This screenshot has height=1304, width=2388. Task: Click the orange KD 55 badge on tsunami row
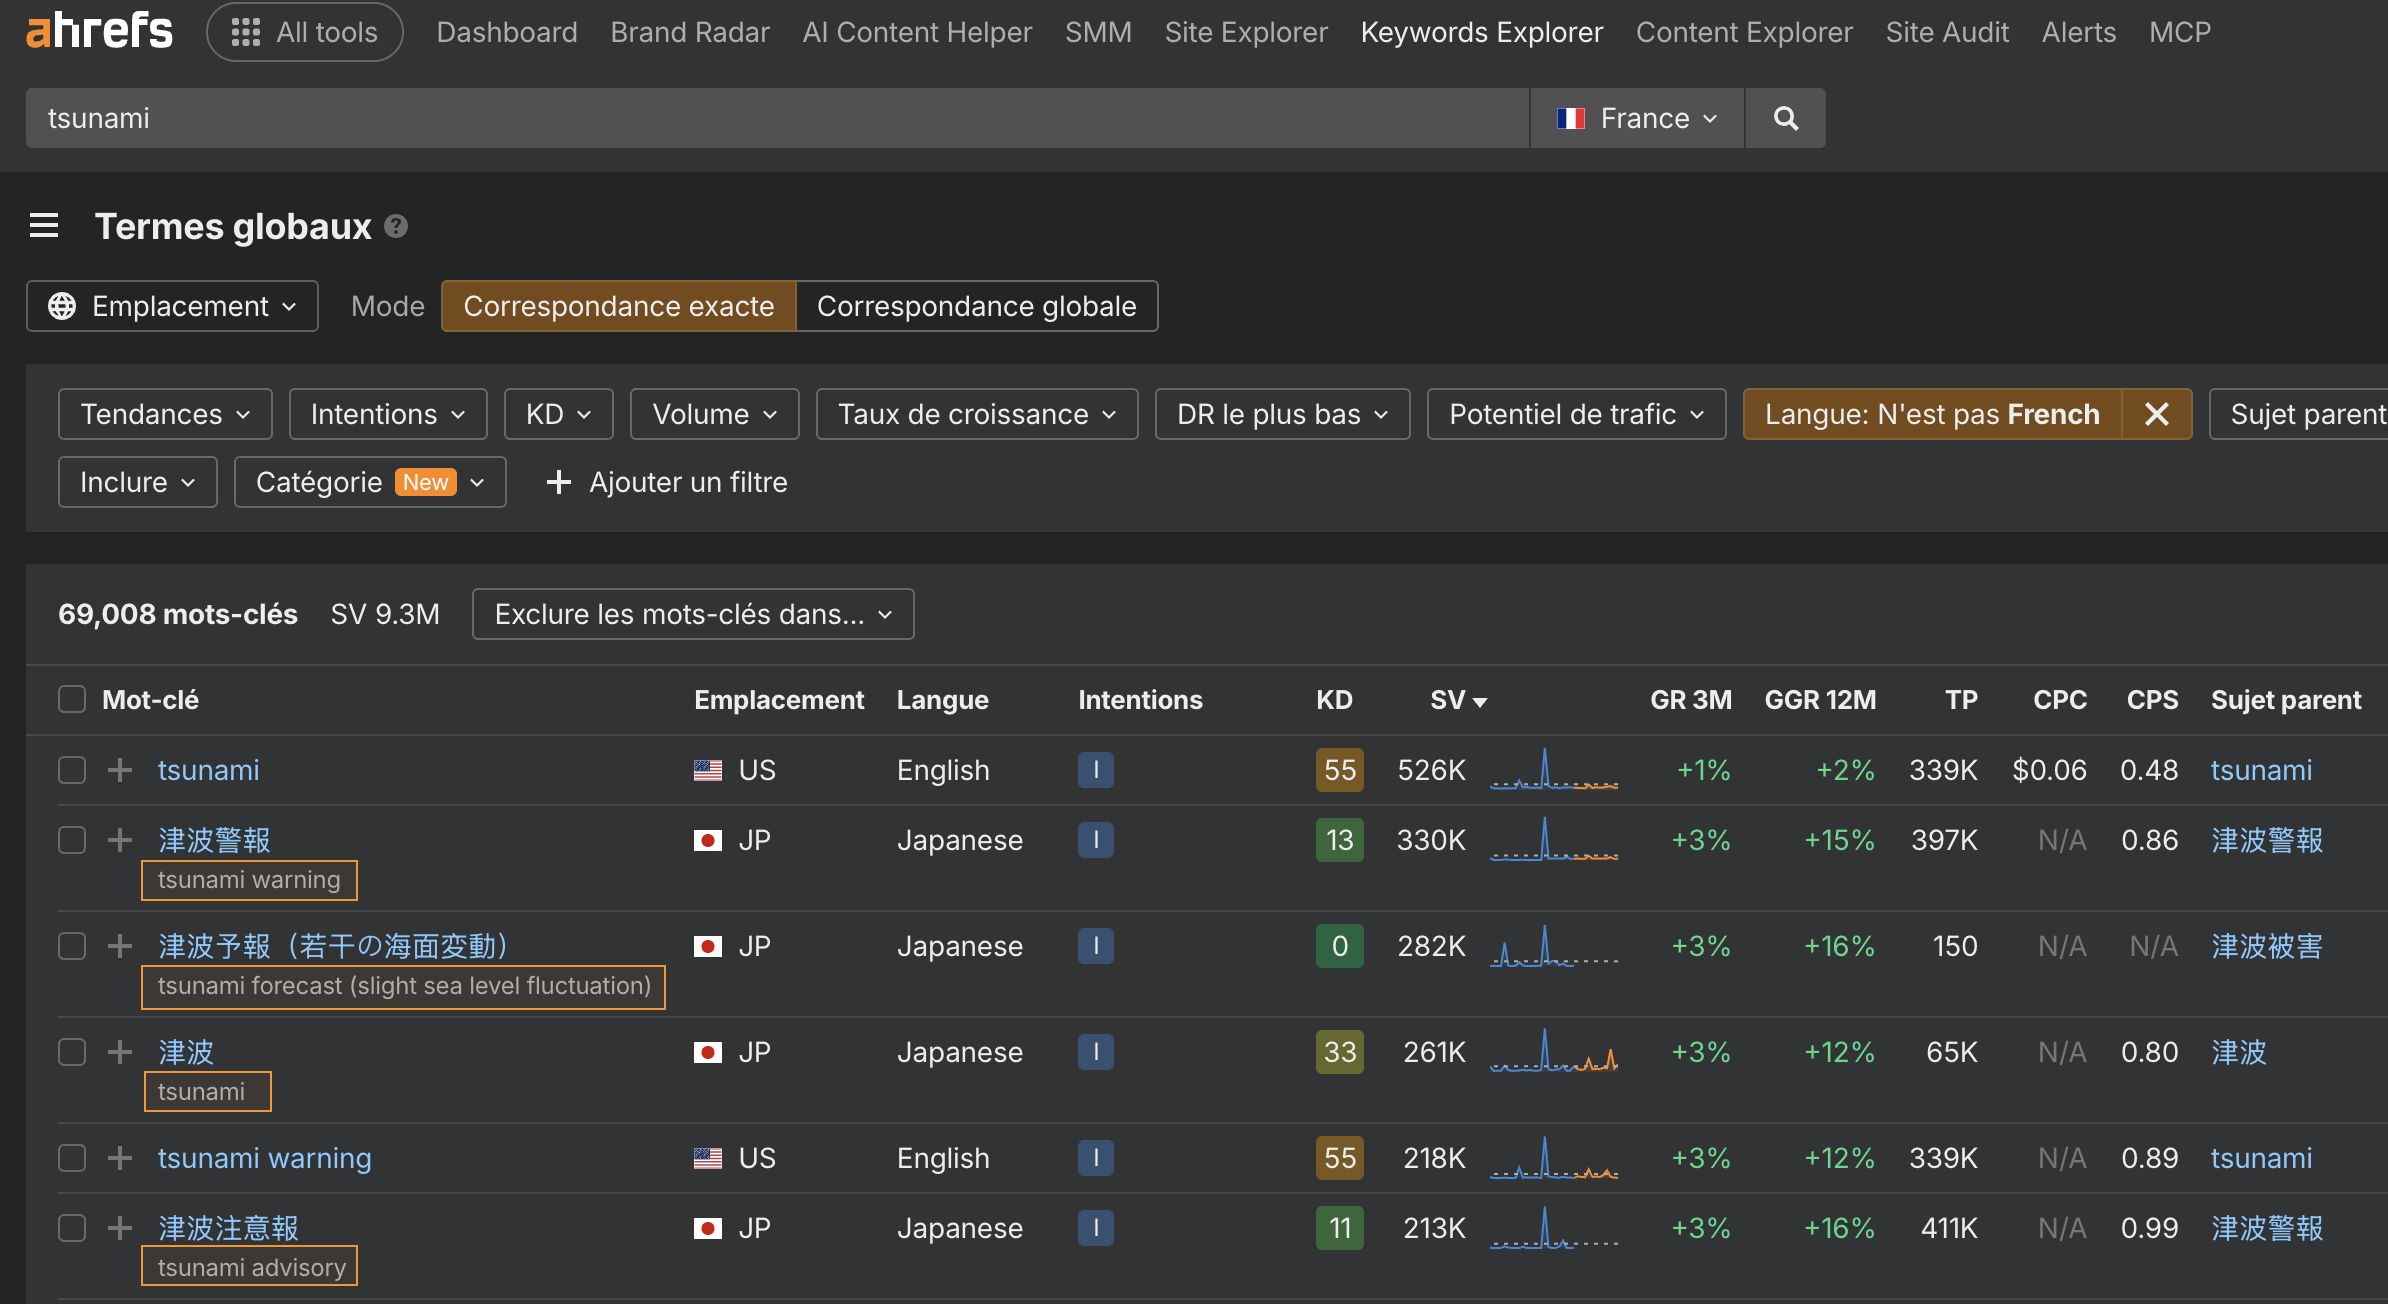[x=1339, y=770]
